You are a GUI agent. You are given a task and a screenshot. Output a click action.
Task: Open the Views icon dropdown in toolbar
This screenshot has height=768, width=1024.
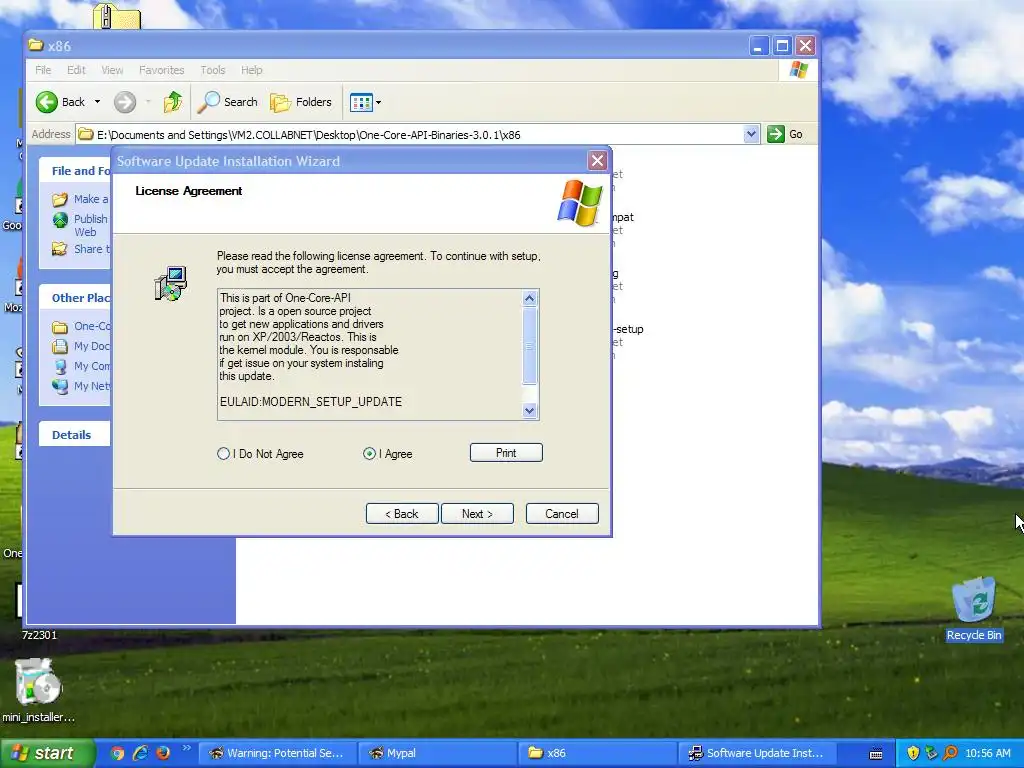pyautogui.click(x=365, y=102)
